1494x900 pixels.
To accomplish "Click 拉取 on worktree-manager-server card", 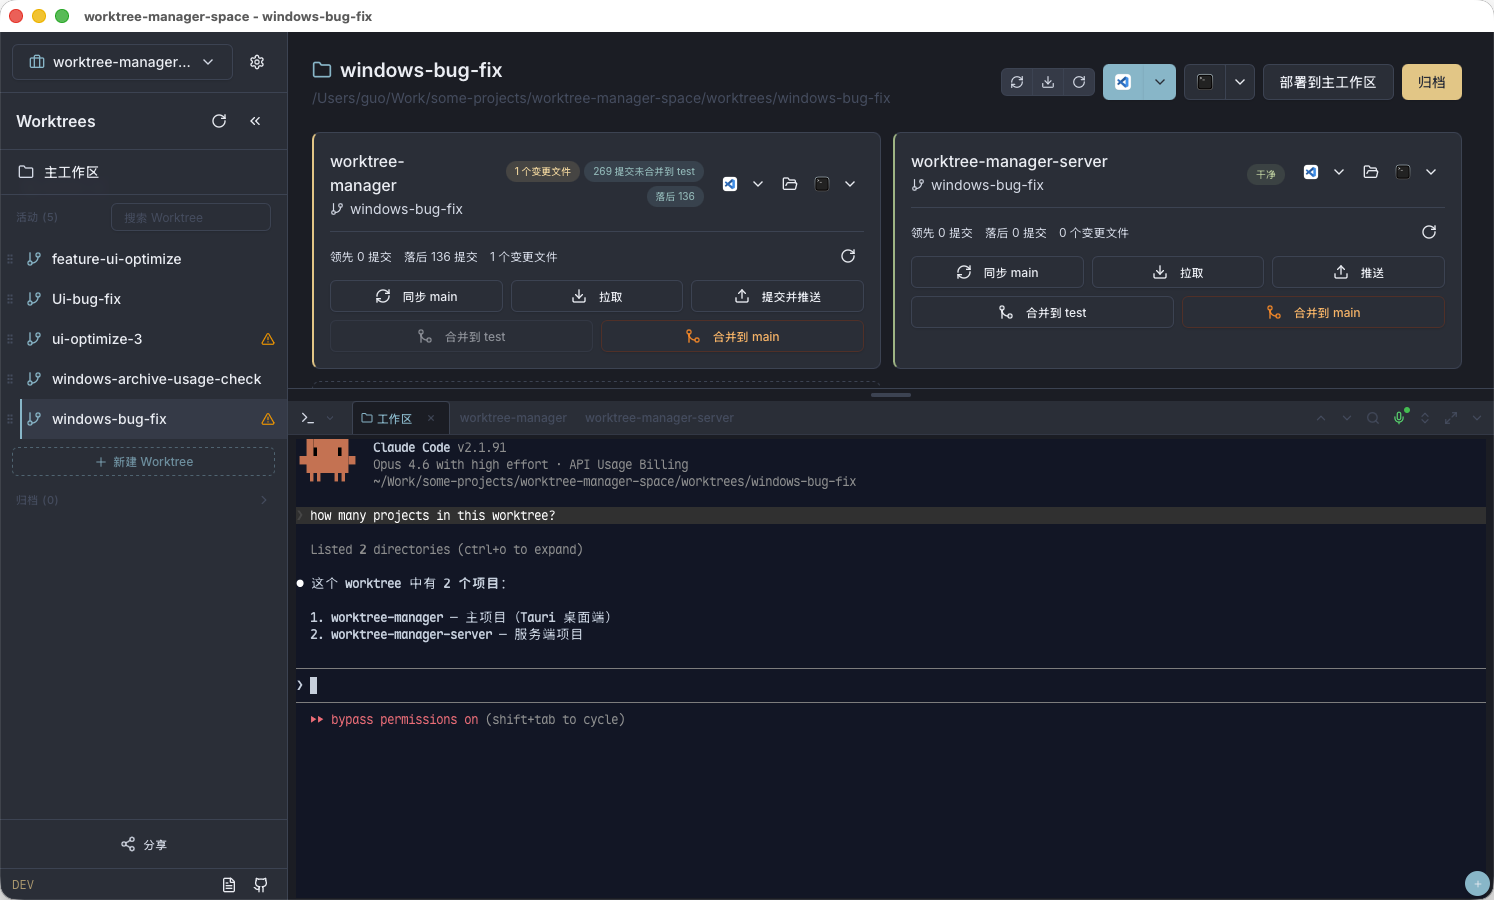I will click(x=1178, y=272).
